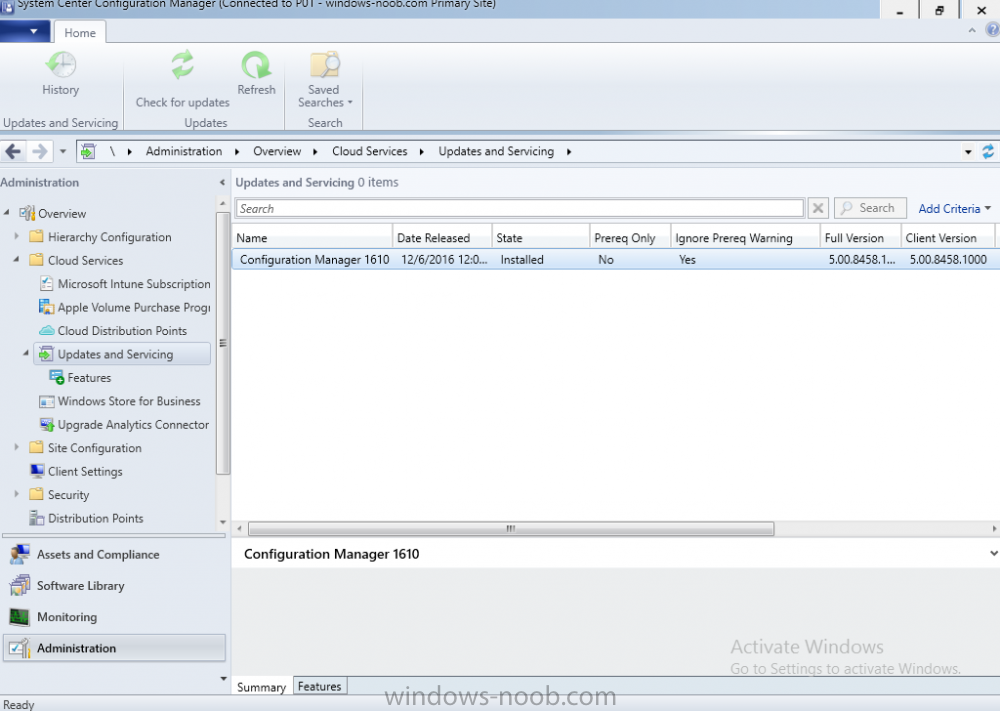Select the Hierarchy Configuration folder
This screenshot has height=711, width=1000.
click(101, 237)
